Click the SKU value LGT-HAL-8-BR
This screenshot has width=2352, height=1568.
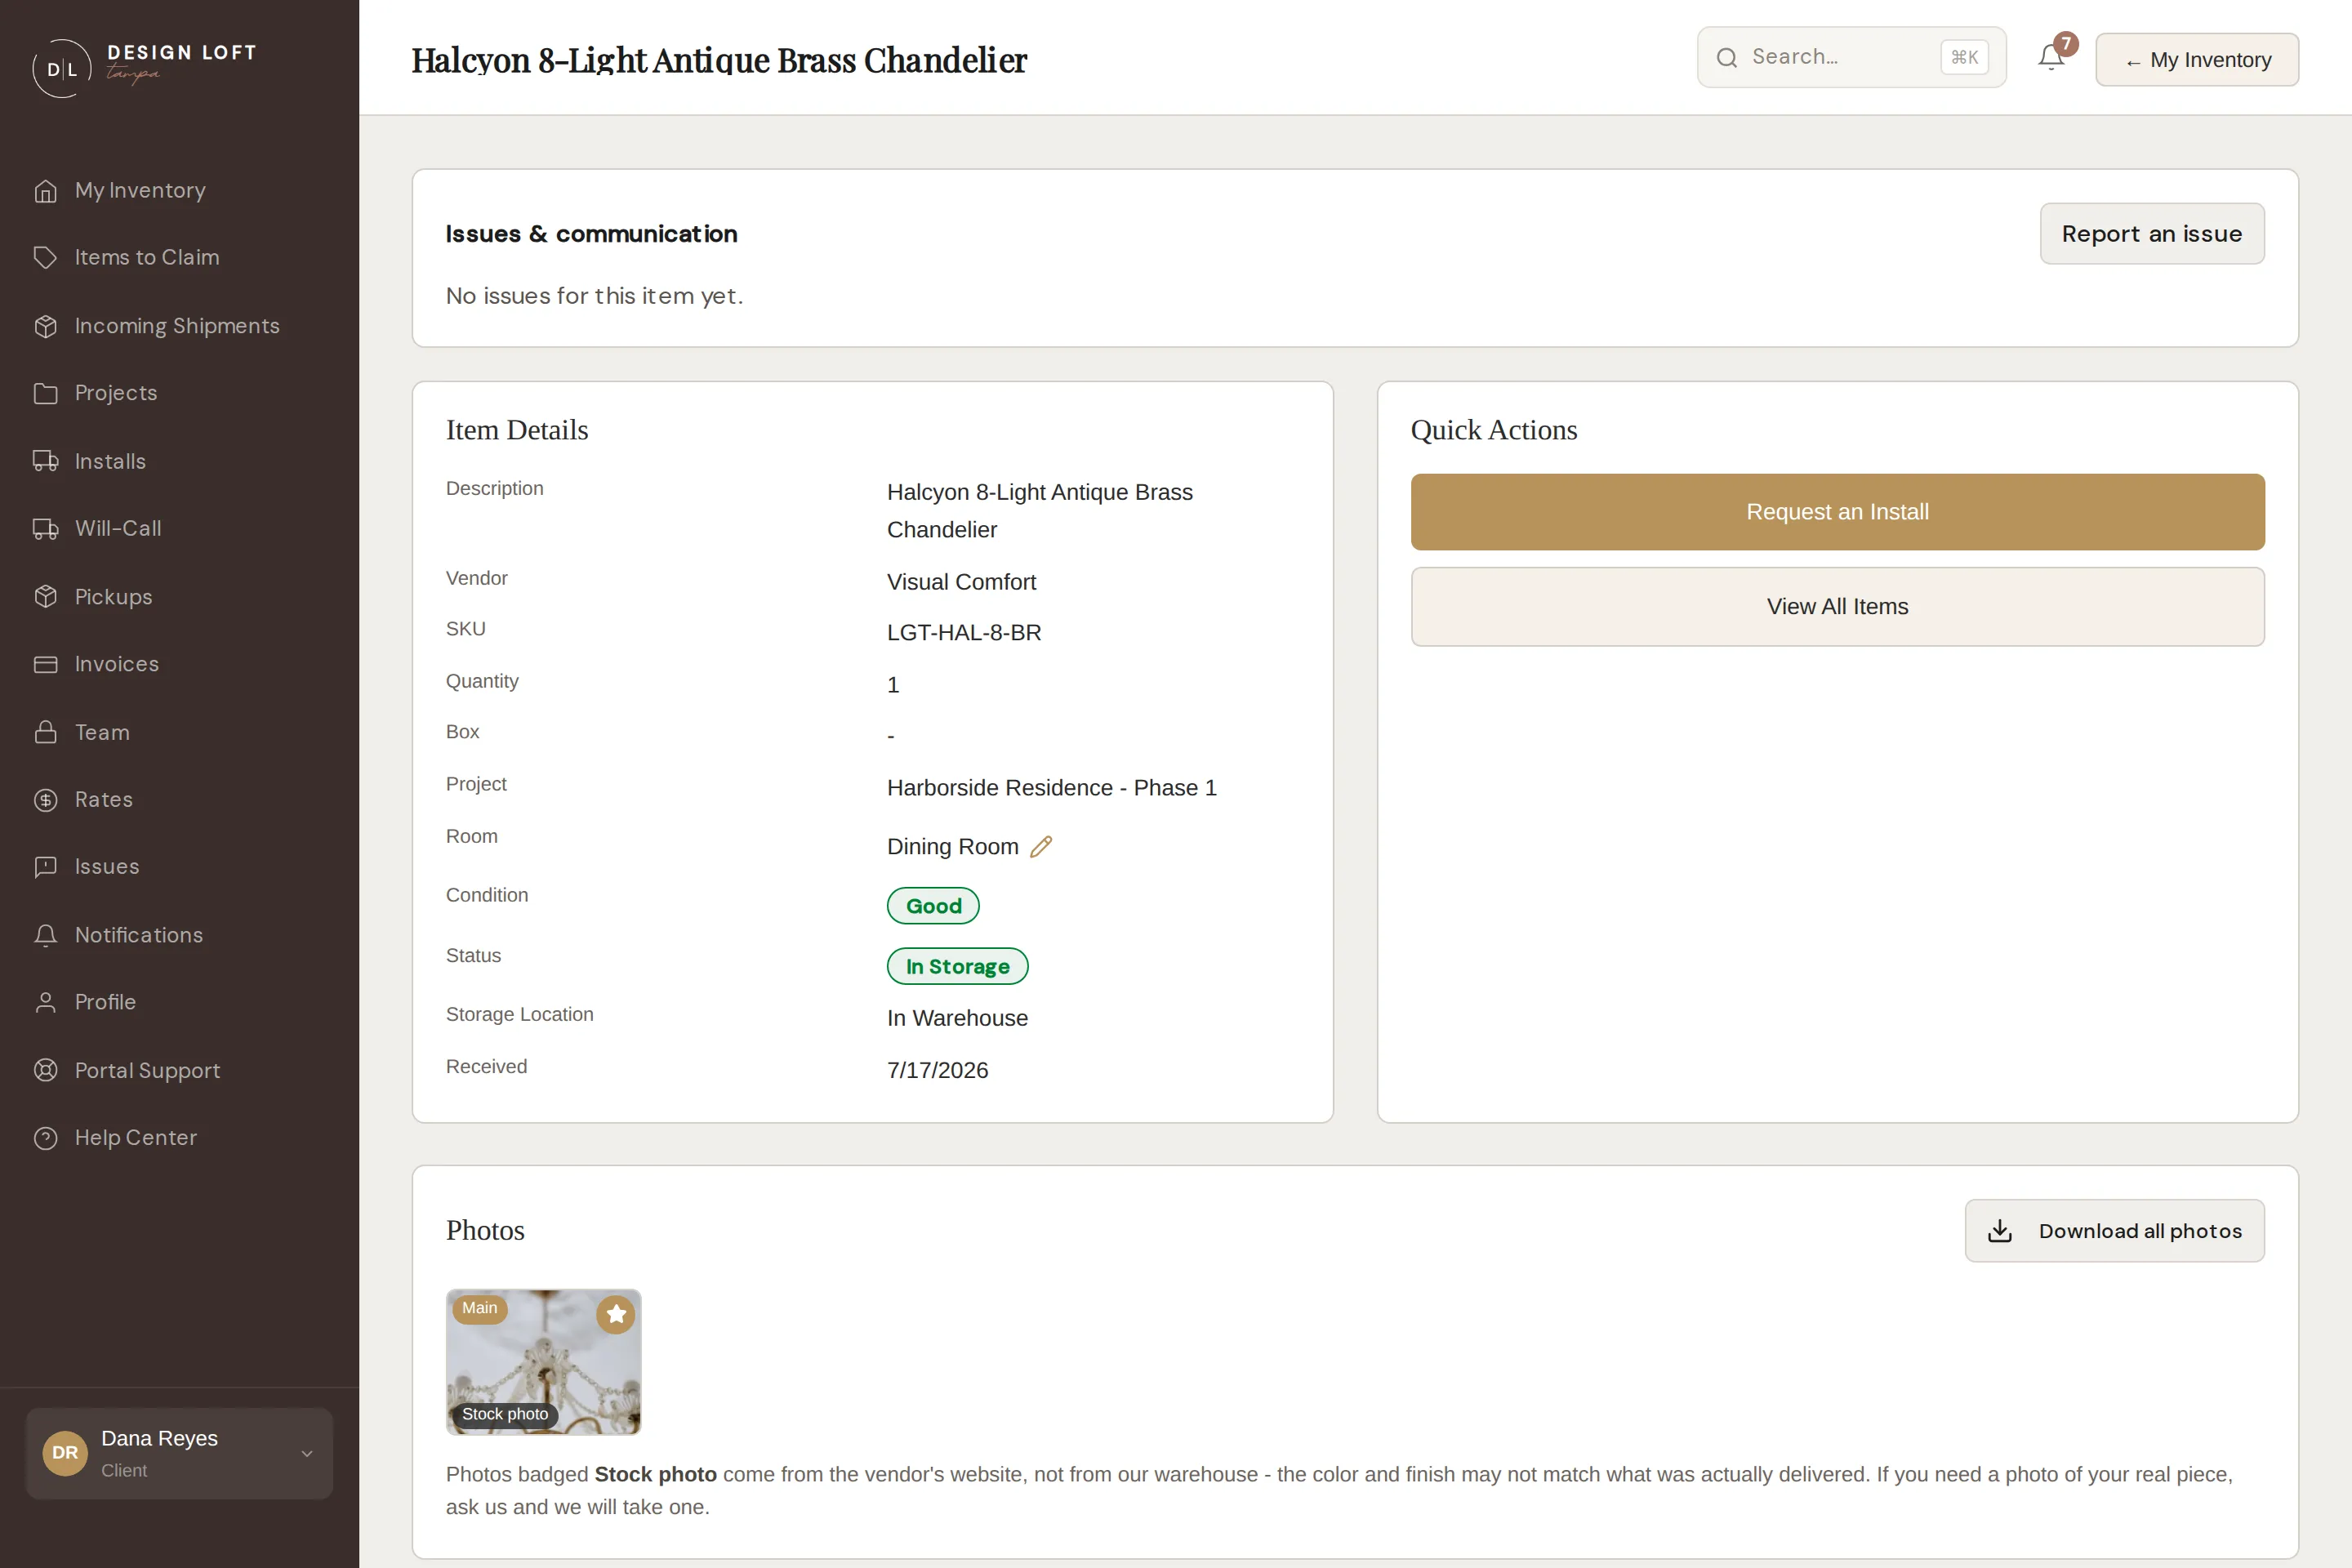pos(964,633)
